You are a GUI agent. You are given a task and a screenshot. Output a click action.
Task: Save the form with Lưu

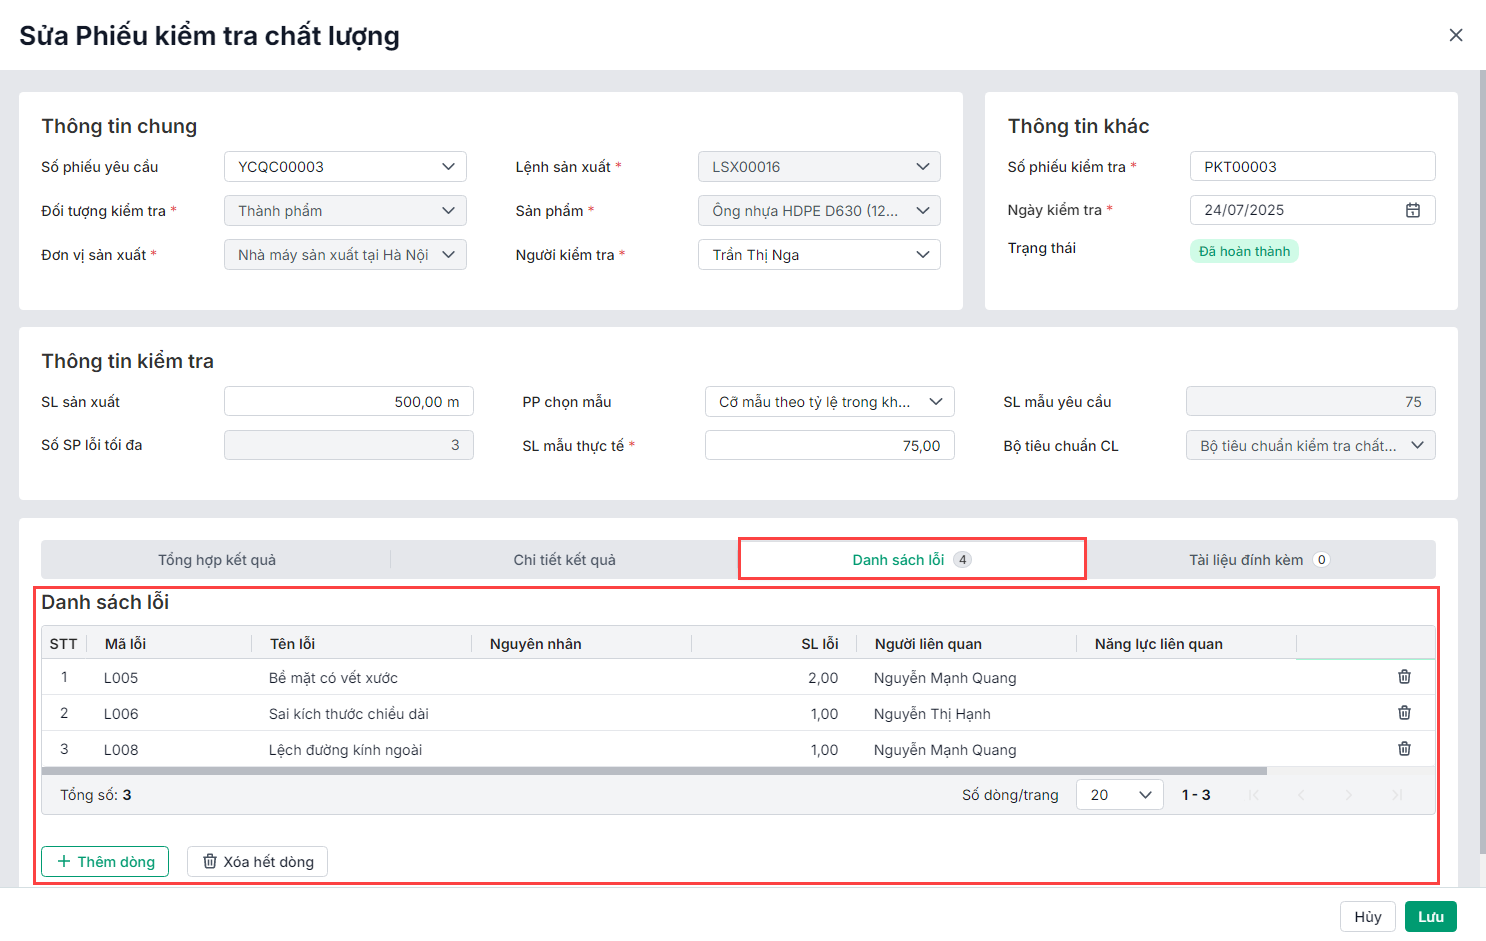pos(1430,917)
